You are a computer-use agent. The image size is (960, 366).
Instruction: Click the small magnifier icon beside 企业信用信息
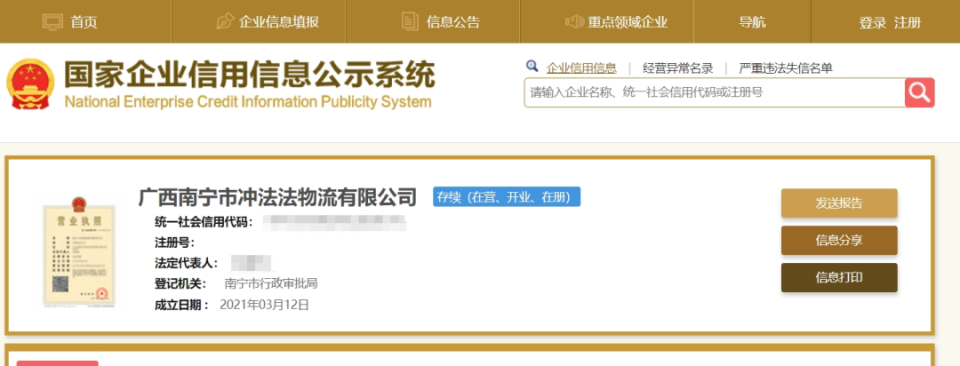click(532, 66)
